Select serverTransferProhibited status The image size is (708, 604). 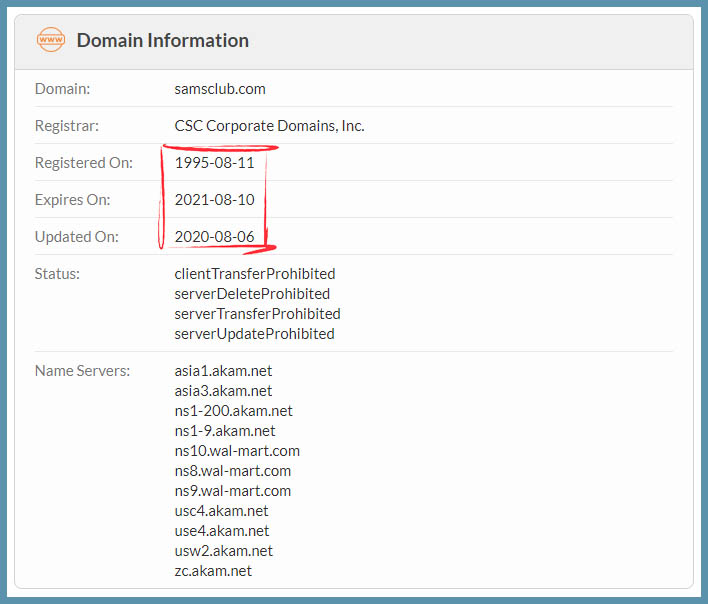(257, 314)
